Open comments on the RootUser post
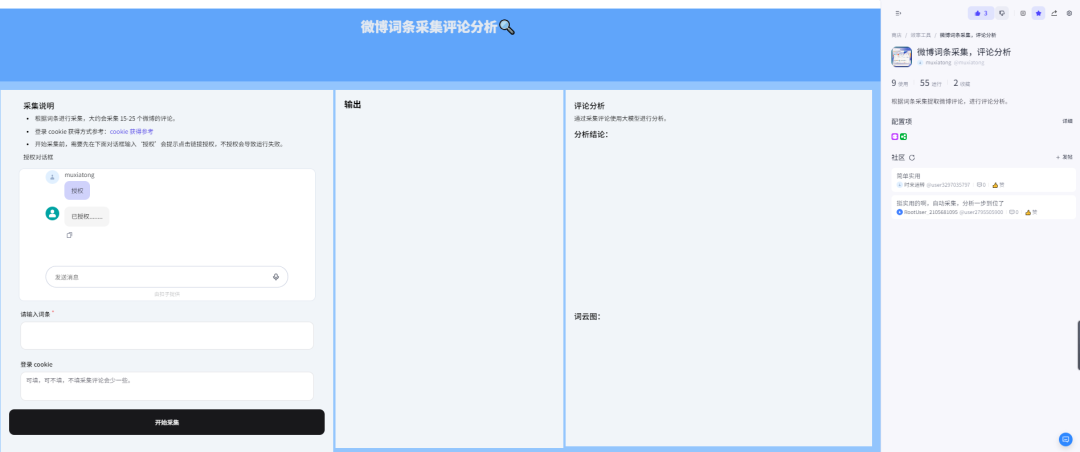Viewport: 1080px width, 452px height. pyautogui.click(x=1013, y=212)
